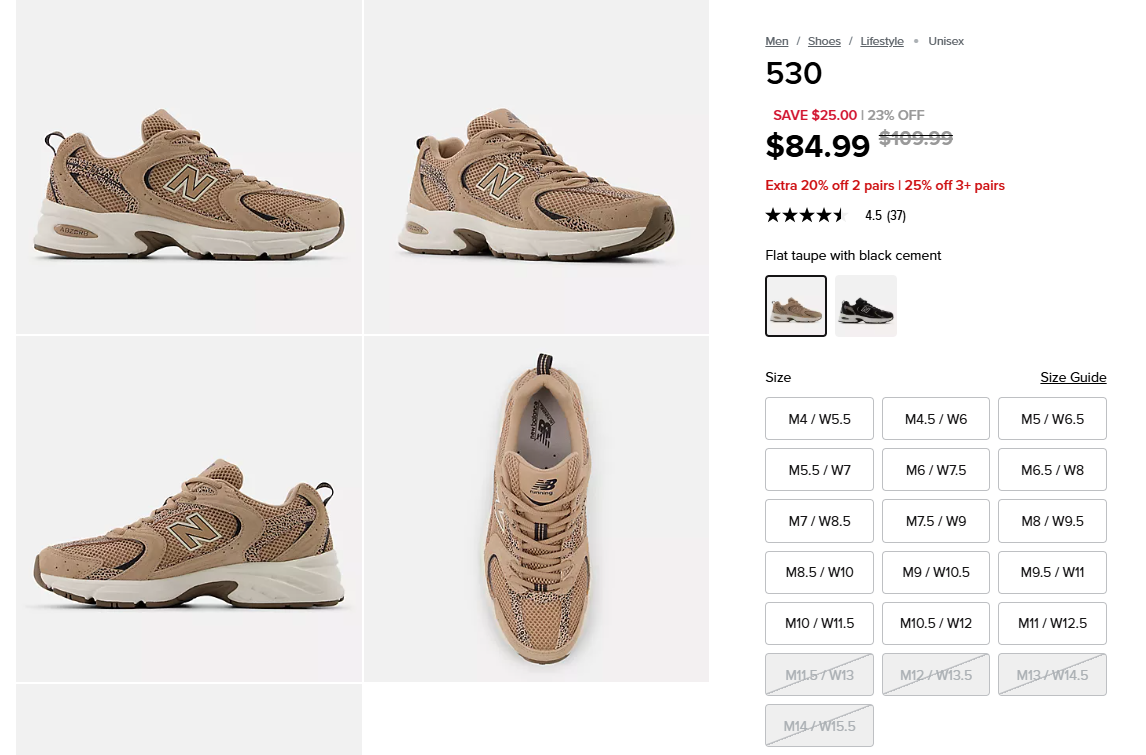Select size M4 / W5.5
The width and height of the screenshot is (1146, 755).
pos(819,419)
